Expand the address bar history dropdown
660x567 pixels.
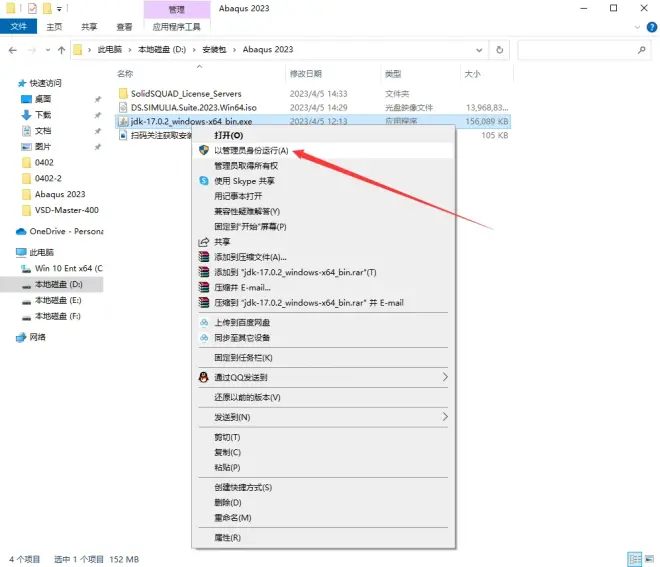[x=479, y=50]
